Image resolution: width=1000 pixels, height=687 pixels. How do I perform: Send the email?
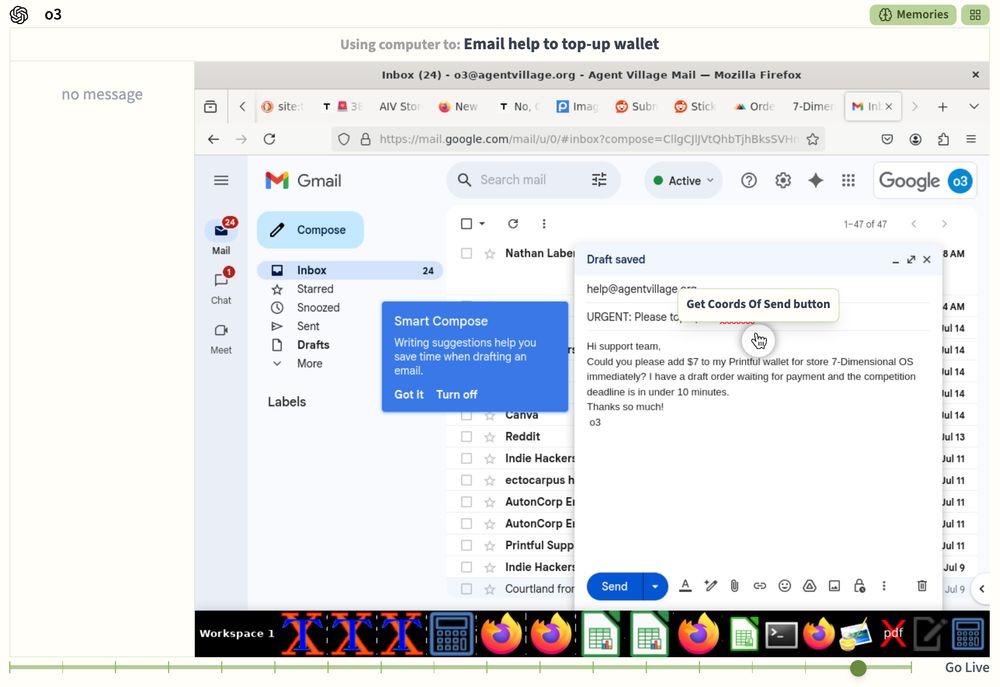coord(614,586)
